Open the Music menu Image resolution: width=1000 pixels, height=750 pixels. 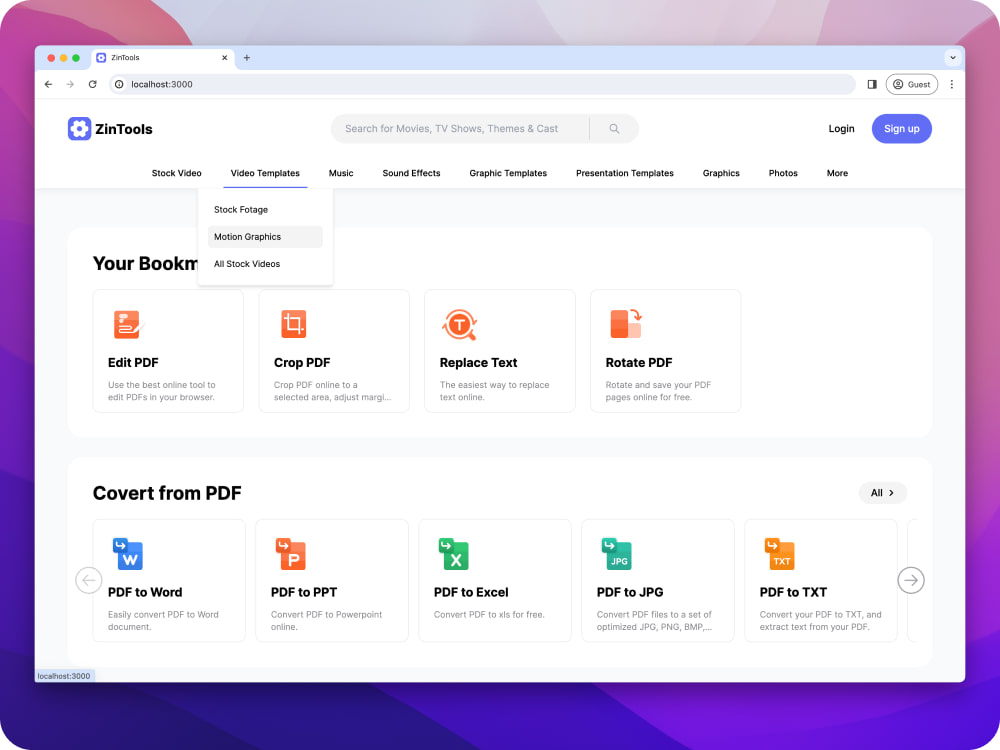[341, 173]
